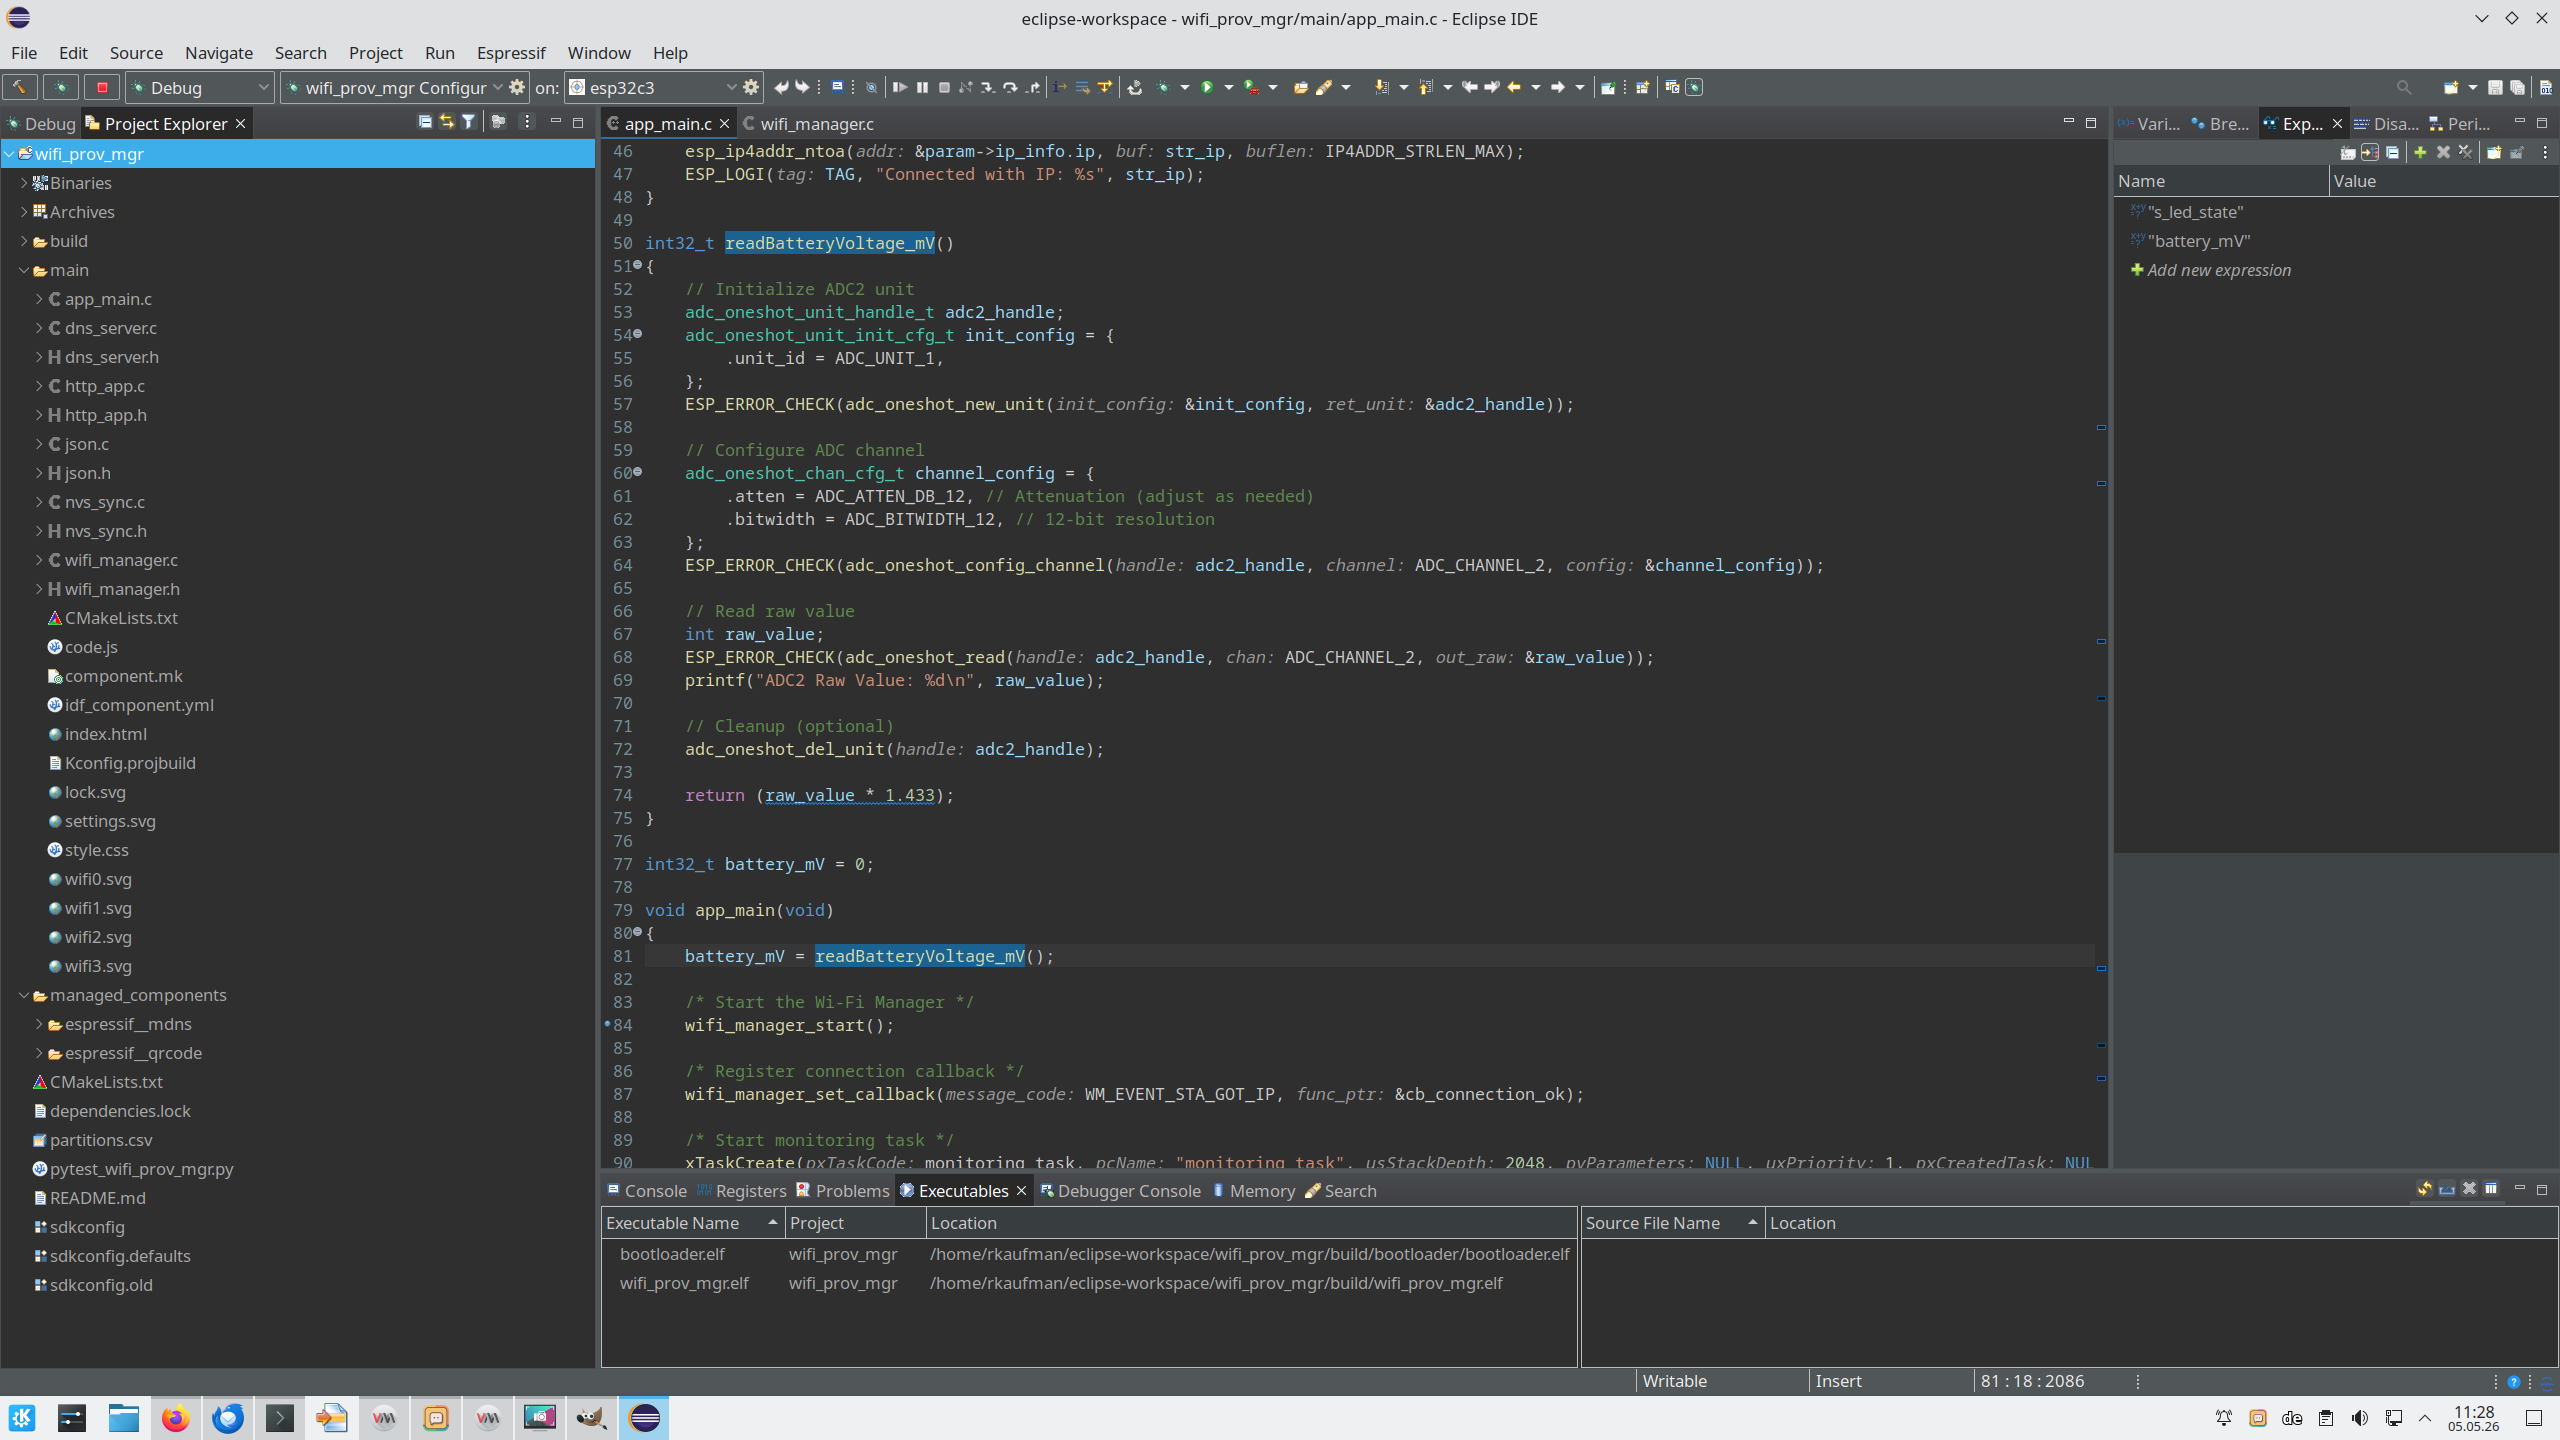Switch to the Memory tab
The height and width of the screenshot is (1440, 2560).
click(x=1253, y=1190)
